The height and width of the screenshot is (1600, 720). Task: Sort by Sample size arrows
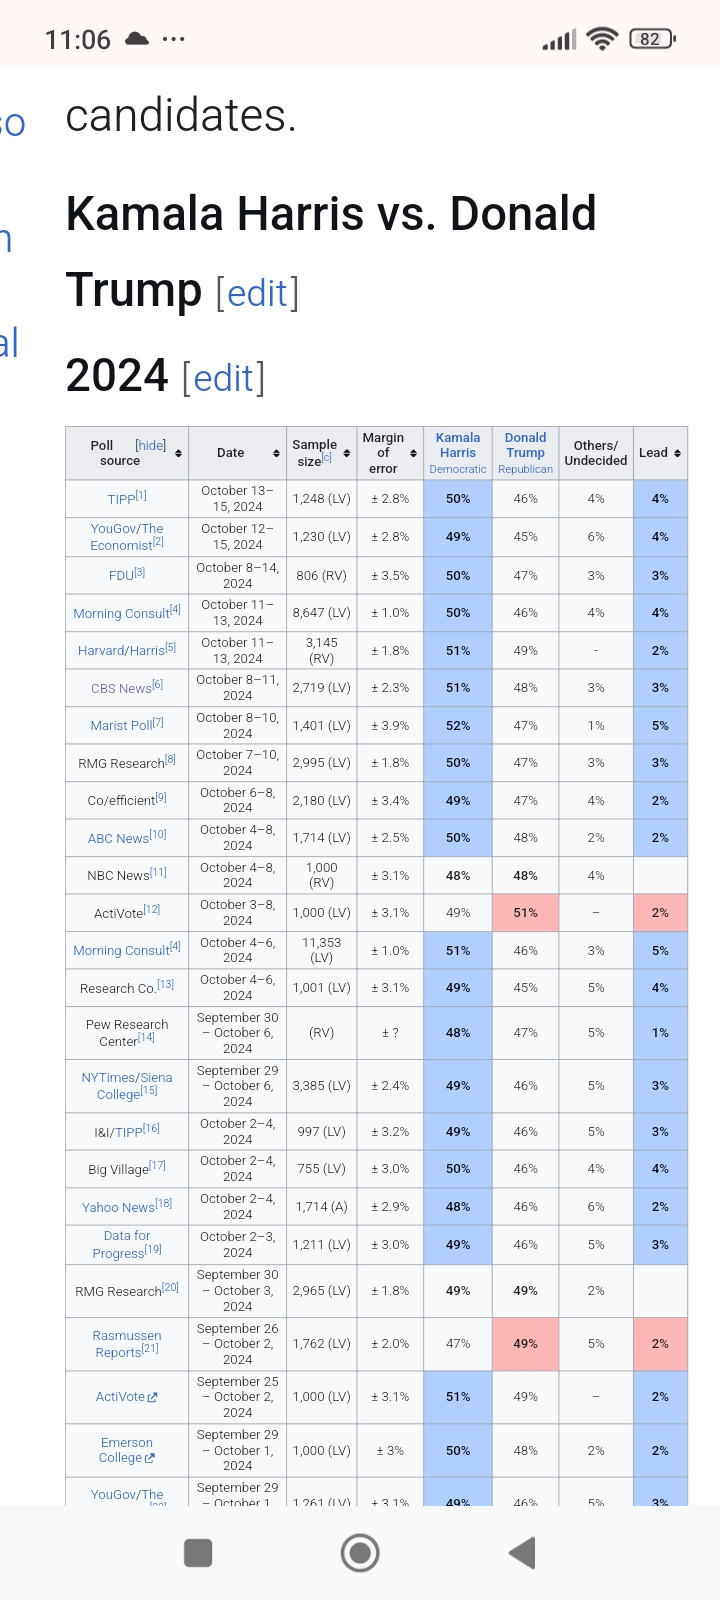coord(347,453)
